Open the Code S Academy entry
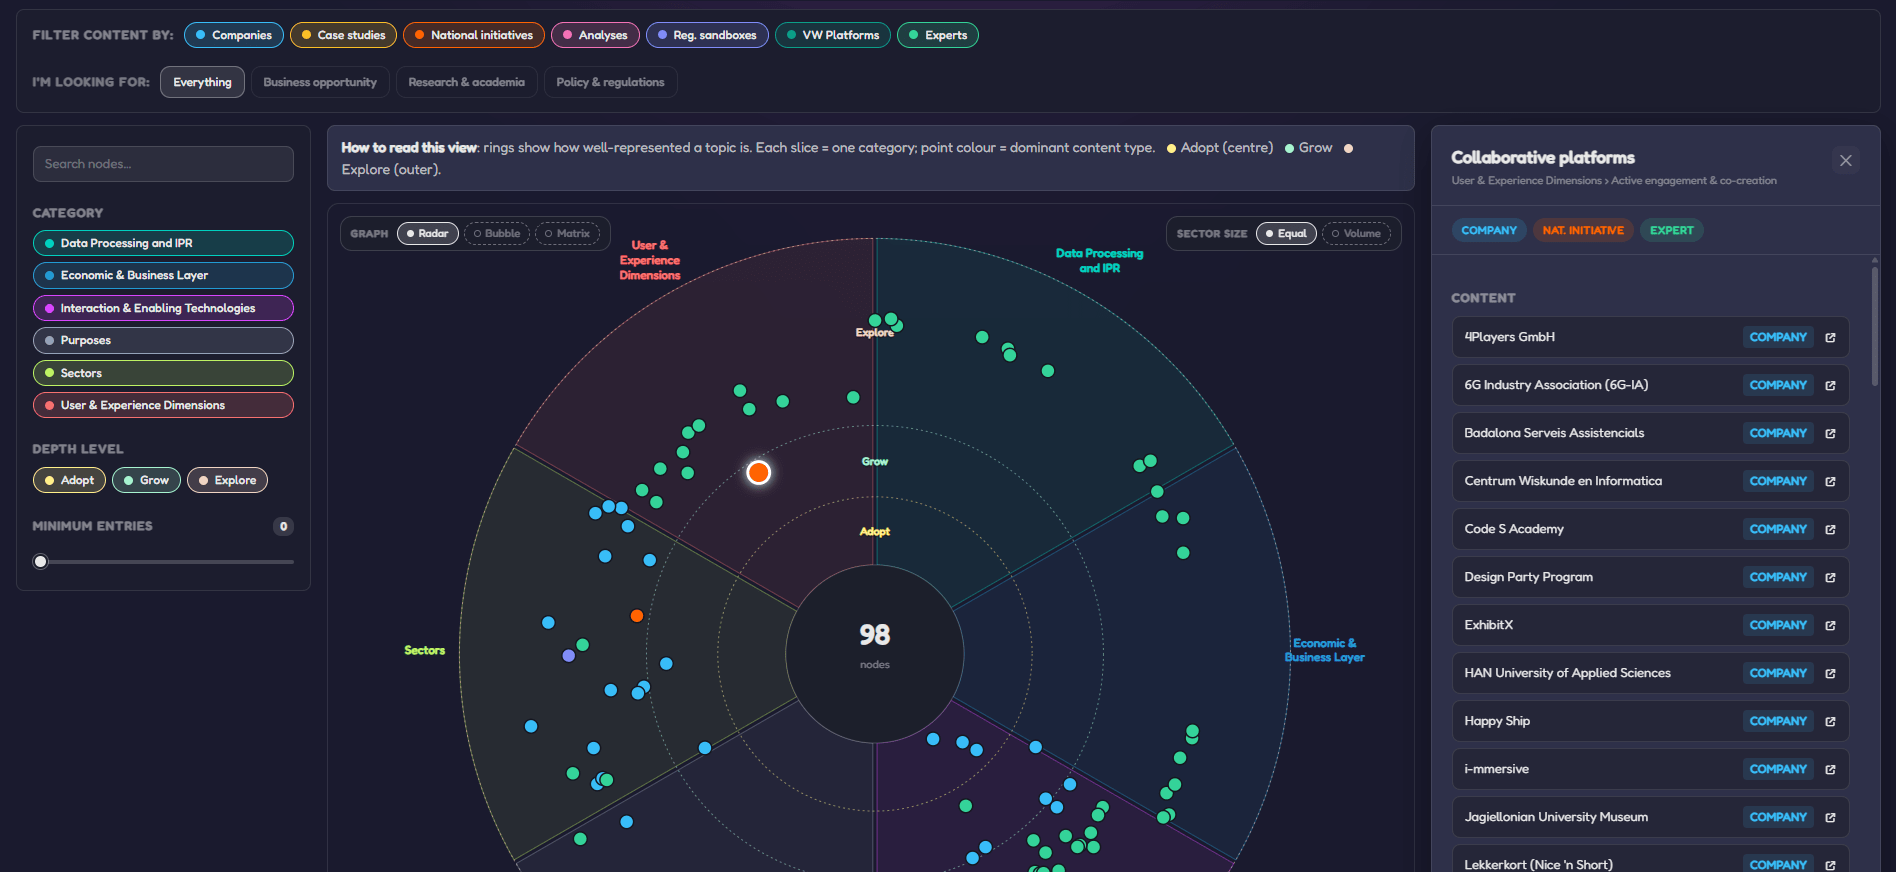This screenshot has height=872, width=1896. click(1650, 529)
